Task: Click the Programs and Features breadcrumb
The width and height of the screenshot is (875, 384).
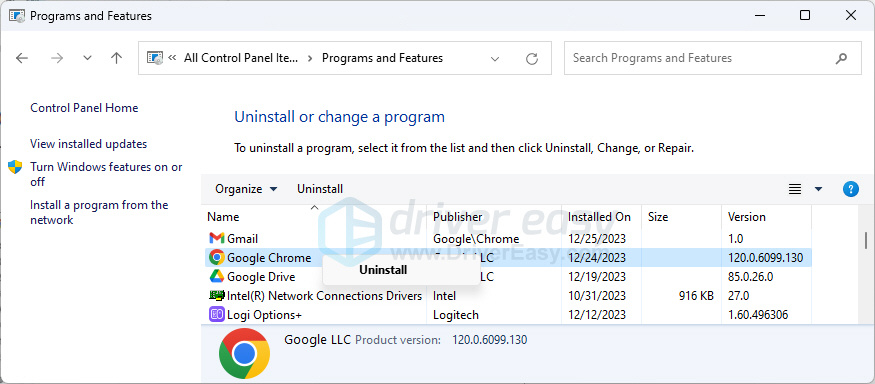Action: [x=382, y=58]
